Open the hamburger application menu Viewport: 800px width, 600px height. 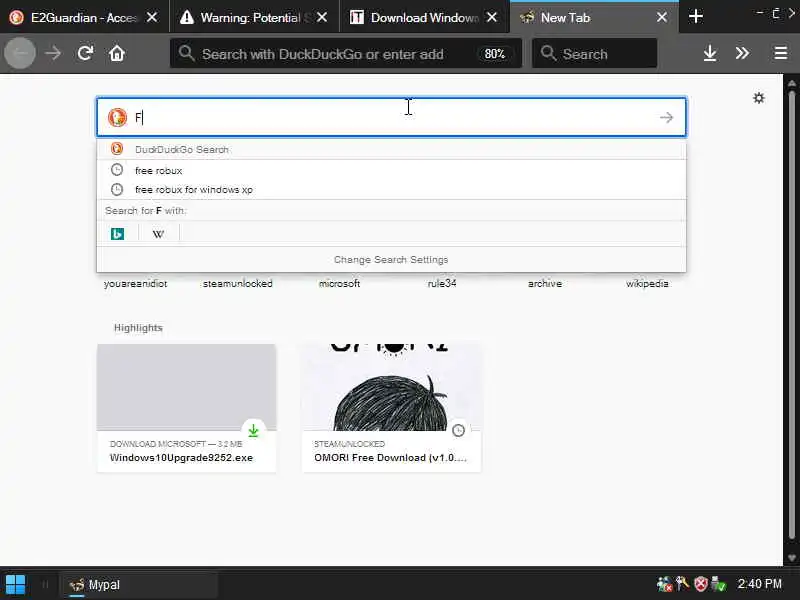pyautogui.click(x=781, y=53)
